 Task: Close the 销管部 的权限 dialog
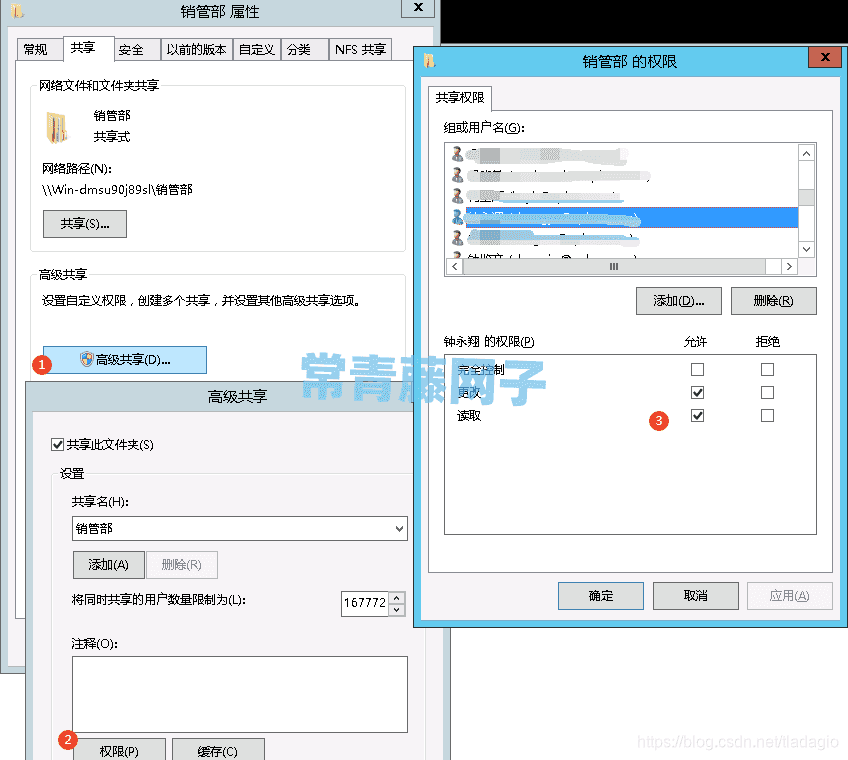point(825,57)
